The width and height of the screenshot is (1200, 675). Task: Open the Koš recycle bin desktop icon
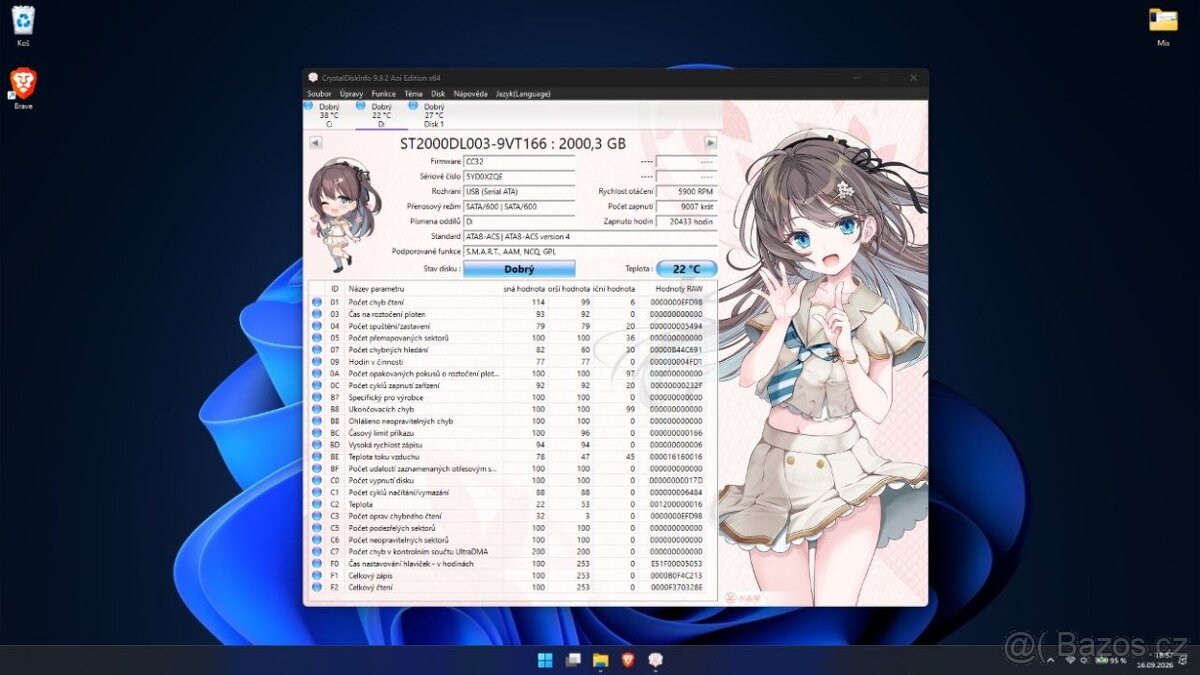[22, 27]
